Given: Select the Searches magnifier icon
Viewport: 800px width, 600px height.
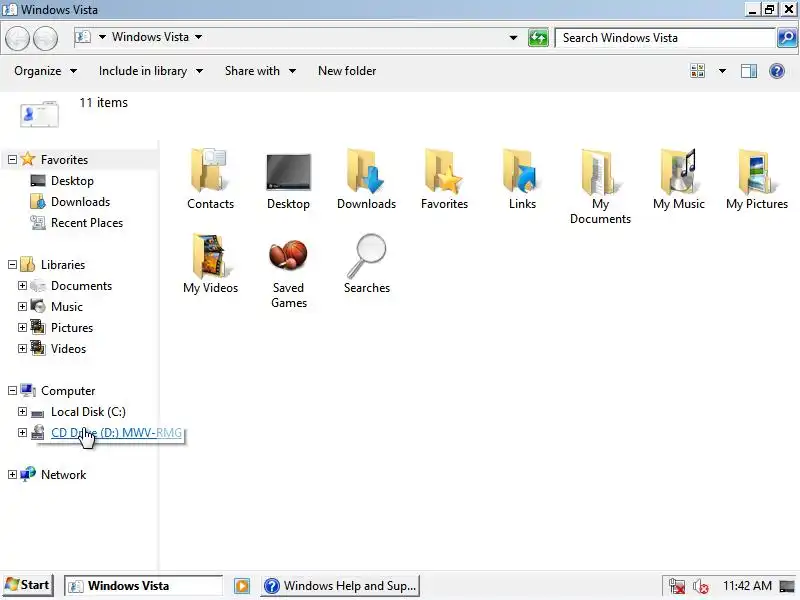Looking at the screenshot, I should (366, 255).
